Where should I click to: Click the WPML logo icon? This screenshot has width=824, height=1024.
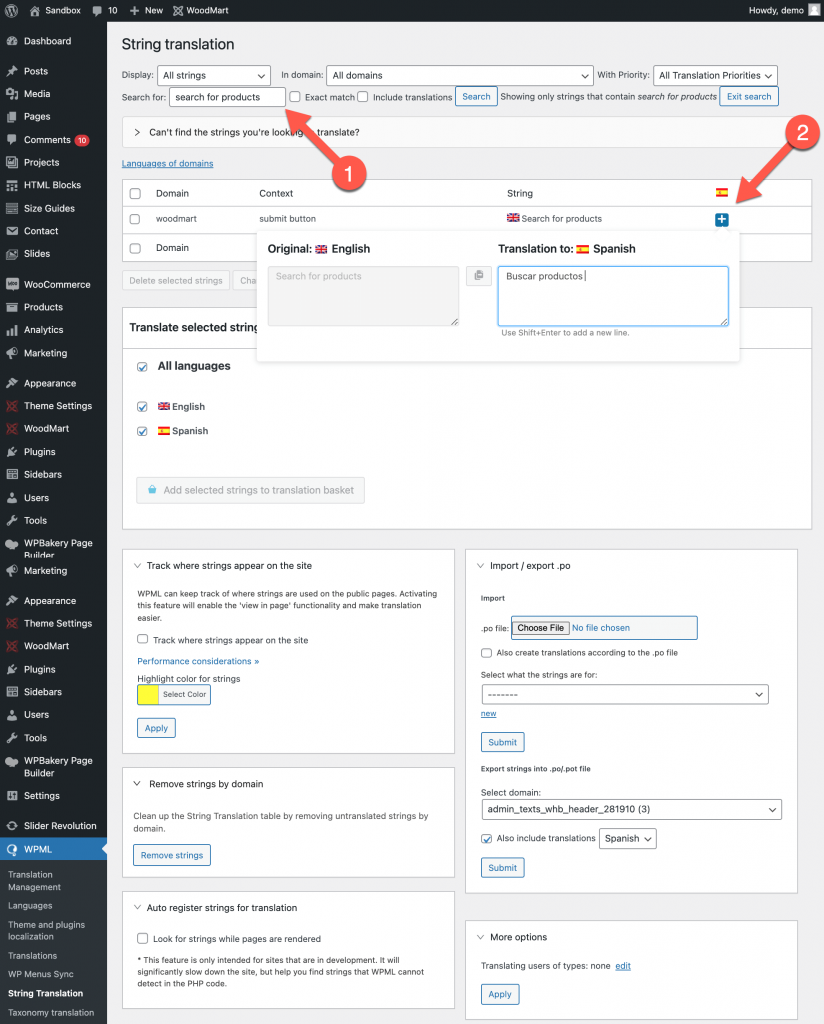point(12,850)
